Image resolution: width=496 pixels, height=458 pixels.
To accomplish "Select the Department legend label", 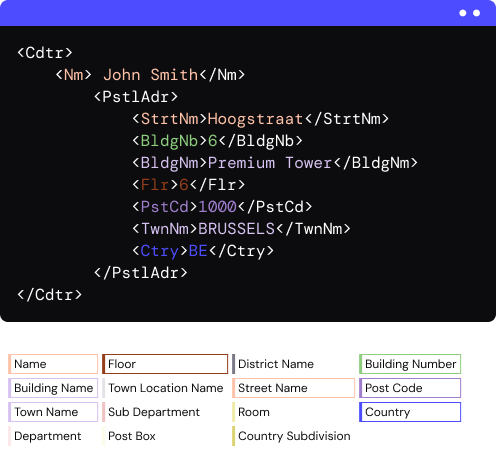I will [x=47, y=436].
